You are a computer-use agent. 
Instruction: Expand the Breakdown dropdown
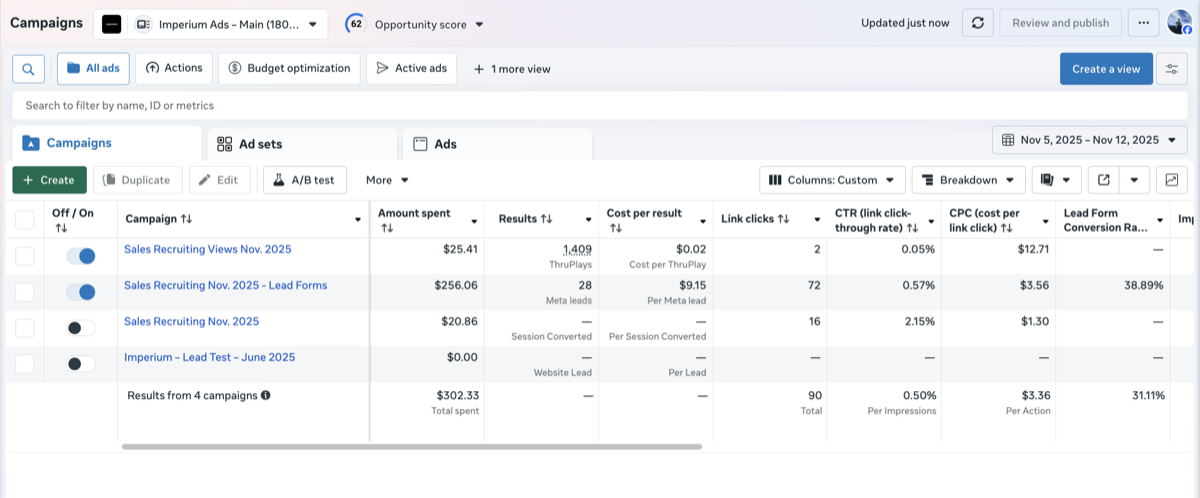(x=968, y=180)
